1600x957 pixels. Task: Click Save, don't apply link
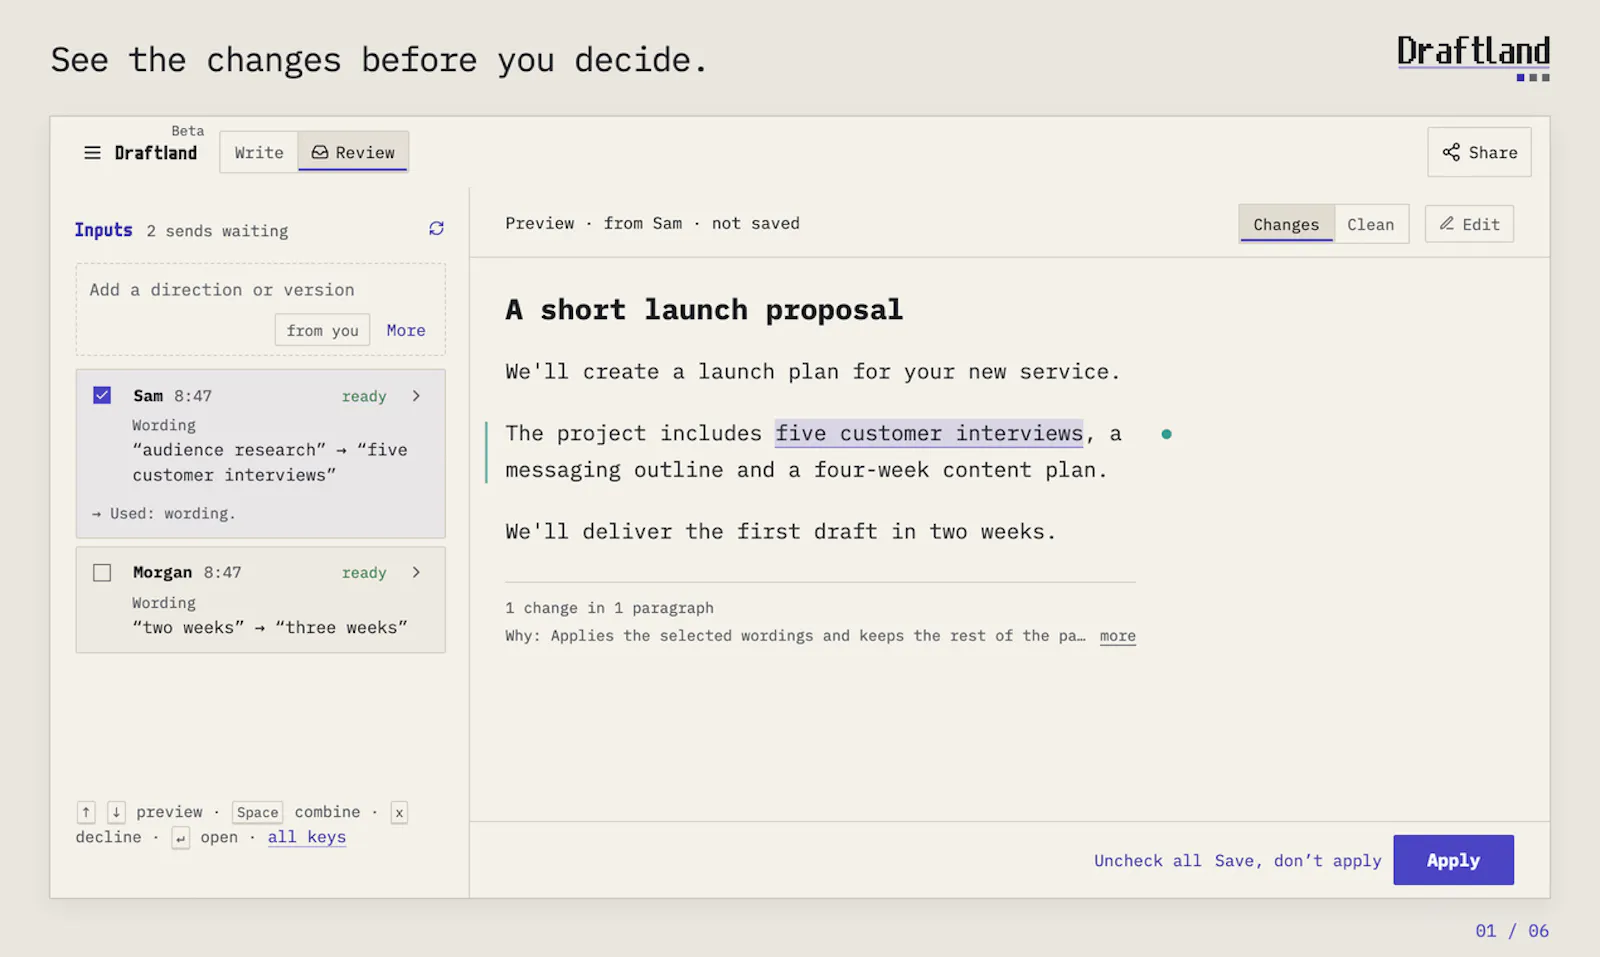tap(1298, 860)
